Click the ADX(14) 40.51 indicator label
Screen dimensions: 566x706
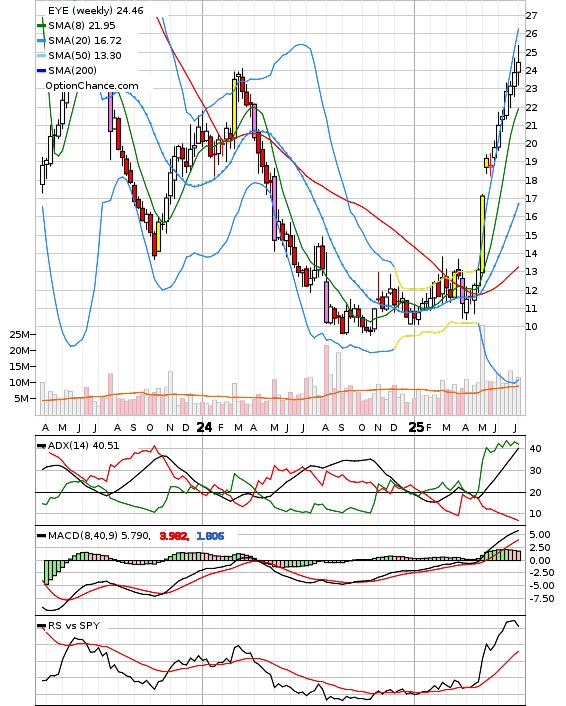coord(83,445)
